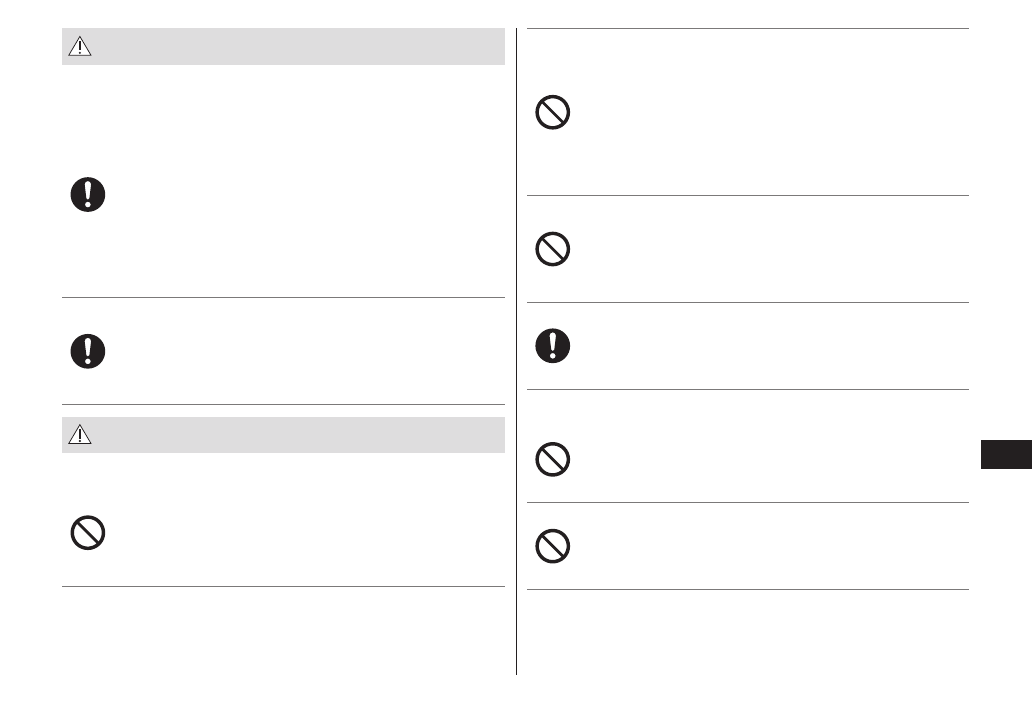Image resolution: width=1032 pixels, height=726 pixels.
Task: Select the black tab on the right page edge
Action: tap(1005, 453)
